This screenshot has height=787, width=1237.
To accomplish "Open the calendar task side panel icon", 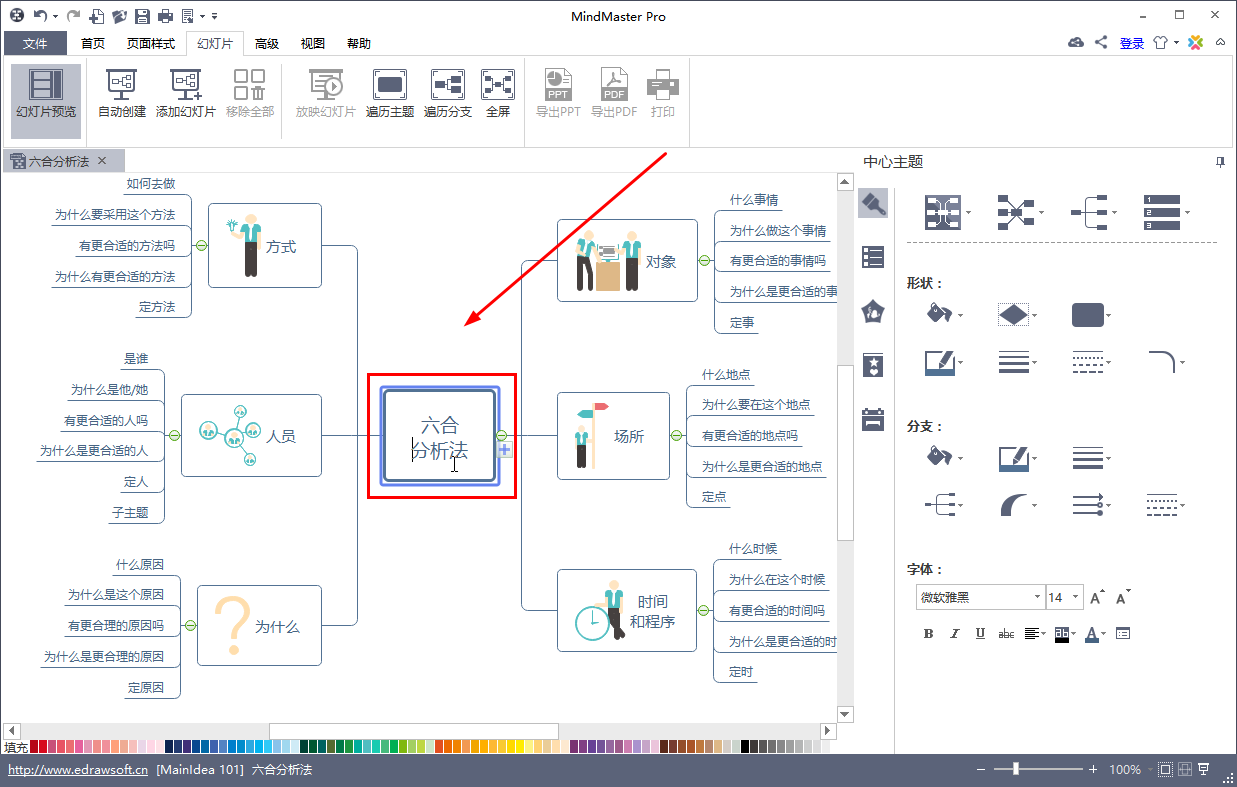I will (873, 419).
